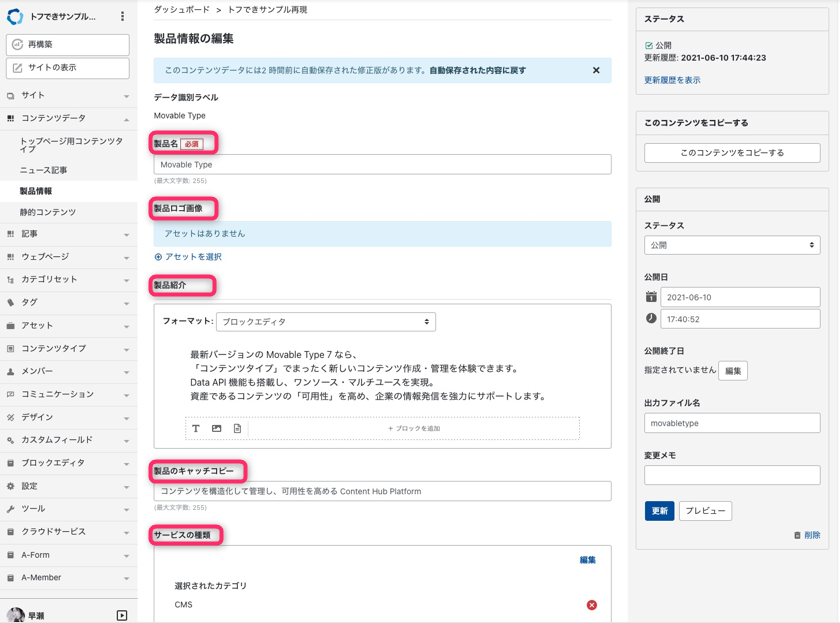Viewport: 840px width, 623px height.
Task: Click the ツール wrench icon
Action: click(x=10, y=509)
